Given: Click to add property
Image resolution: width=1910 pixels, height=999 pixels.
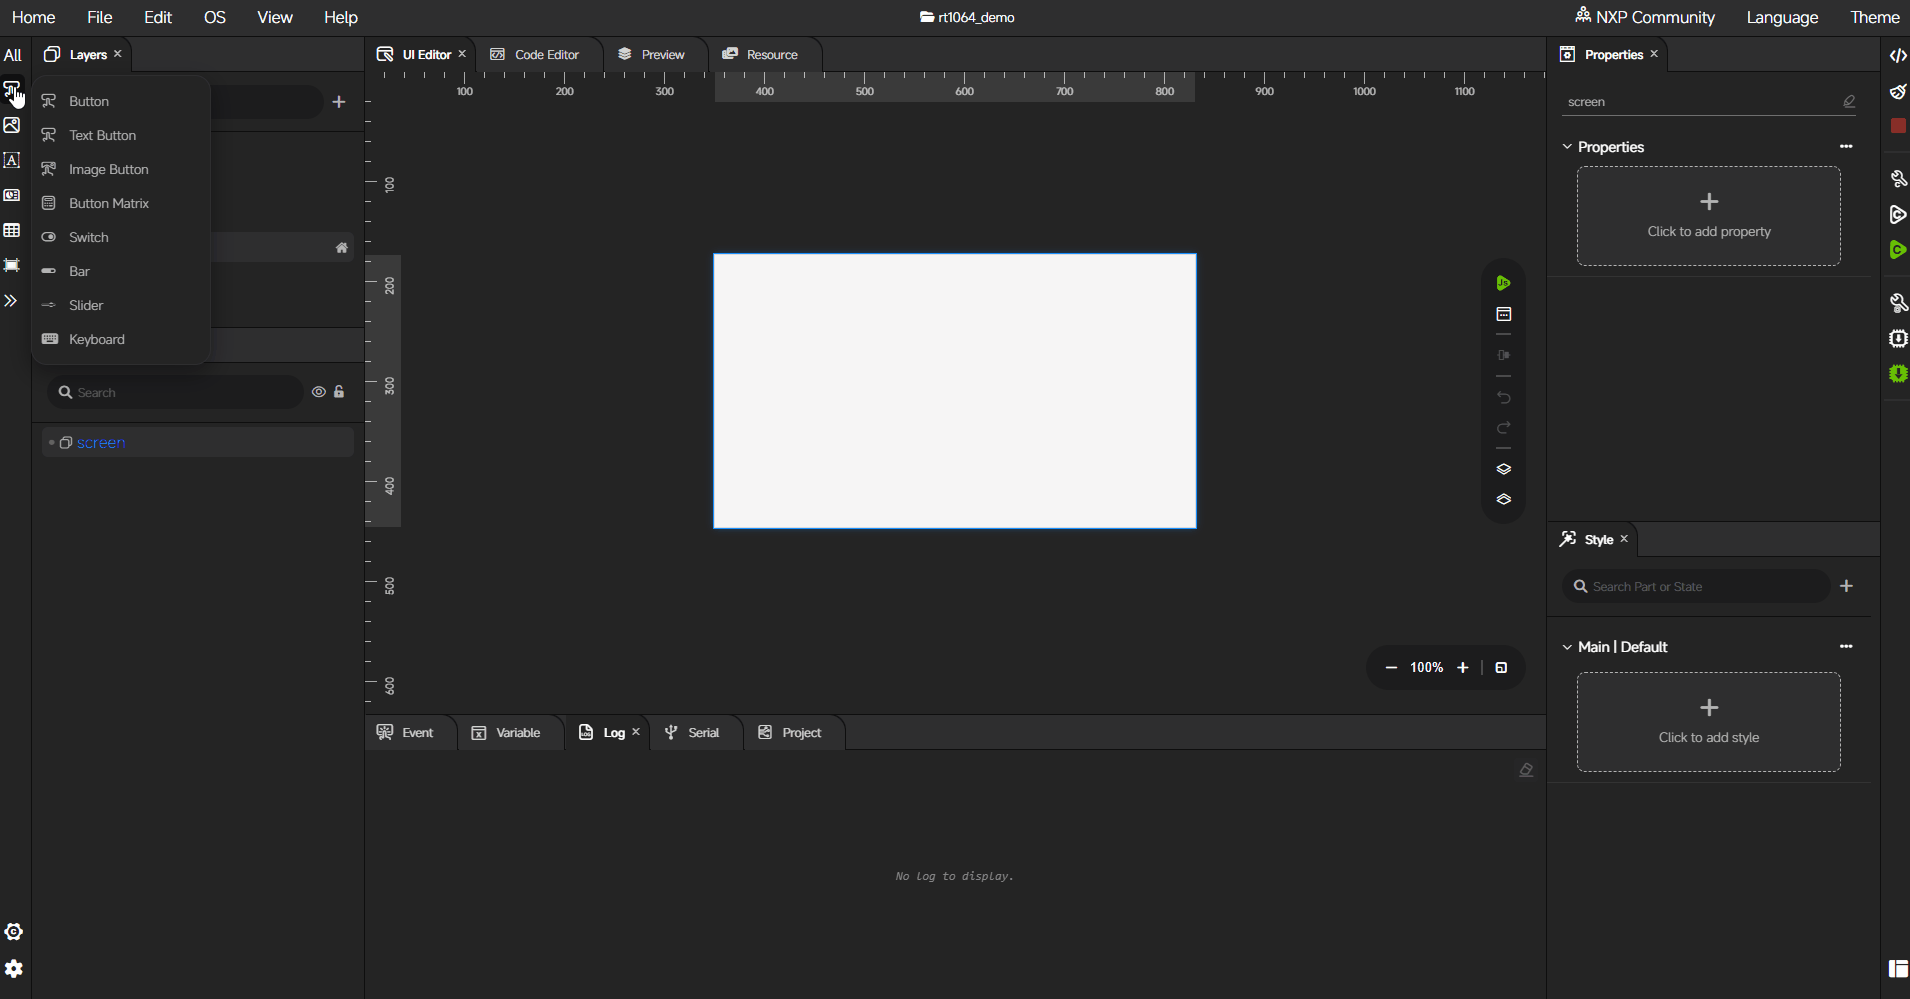Looking at the screenshot, I should pos(1709,216).
